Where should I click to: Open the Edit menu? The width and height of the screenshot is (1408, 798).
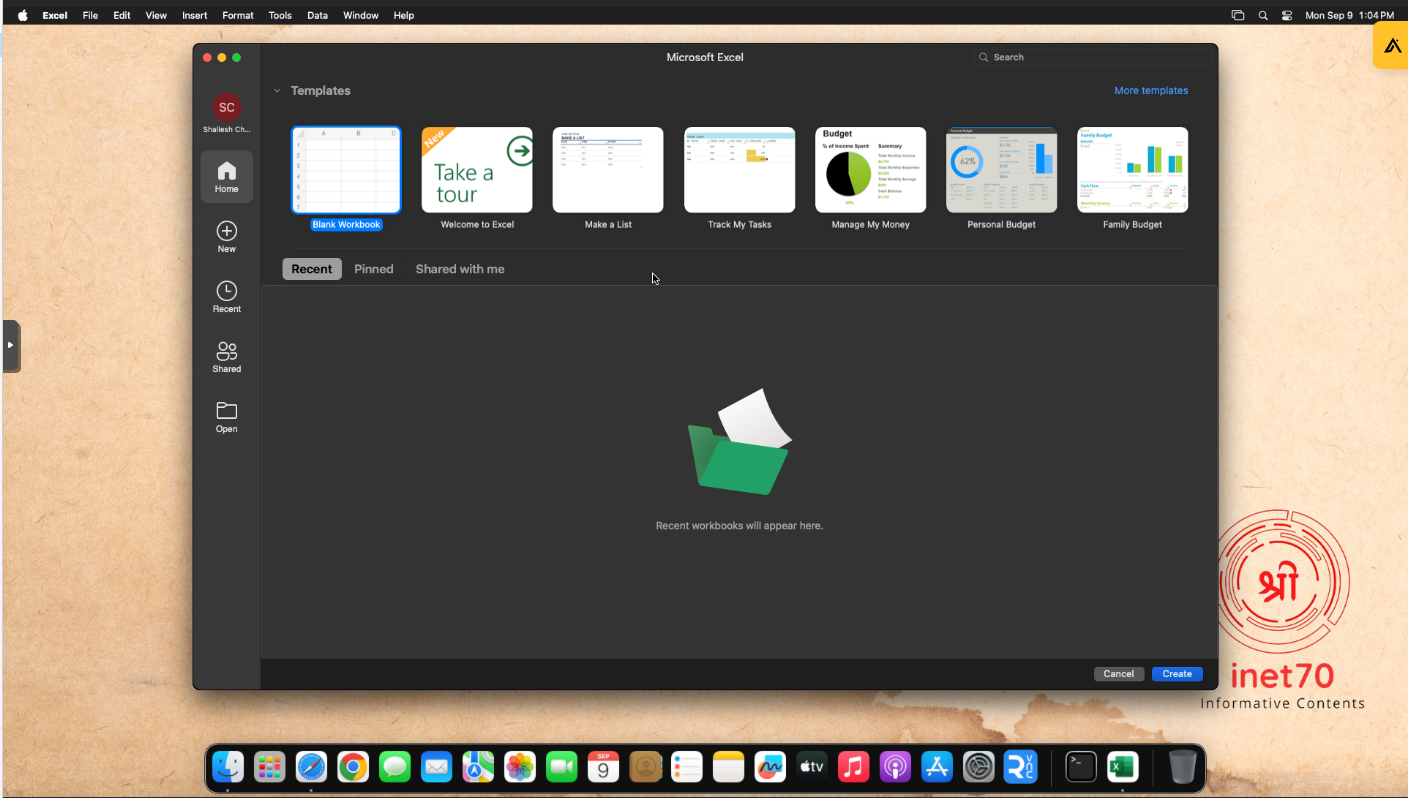pyautogui.click(x=122, y=15)
